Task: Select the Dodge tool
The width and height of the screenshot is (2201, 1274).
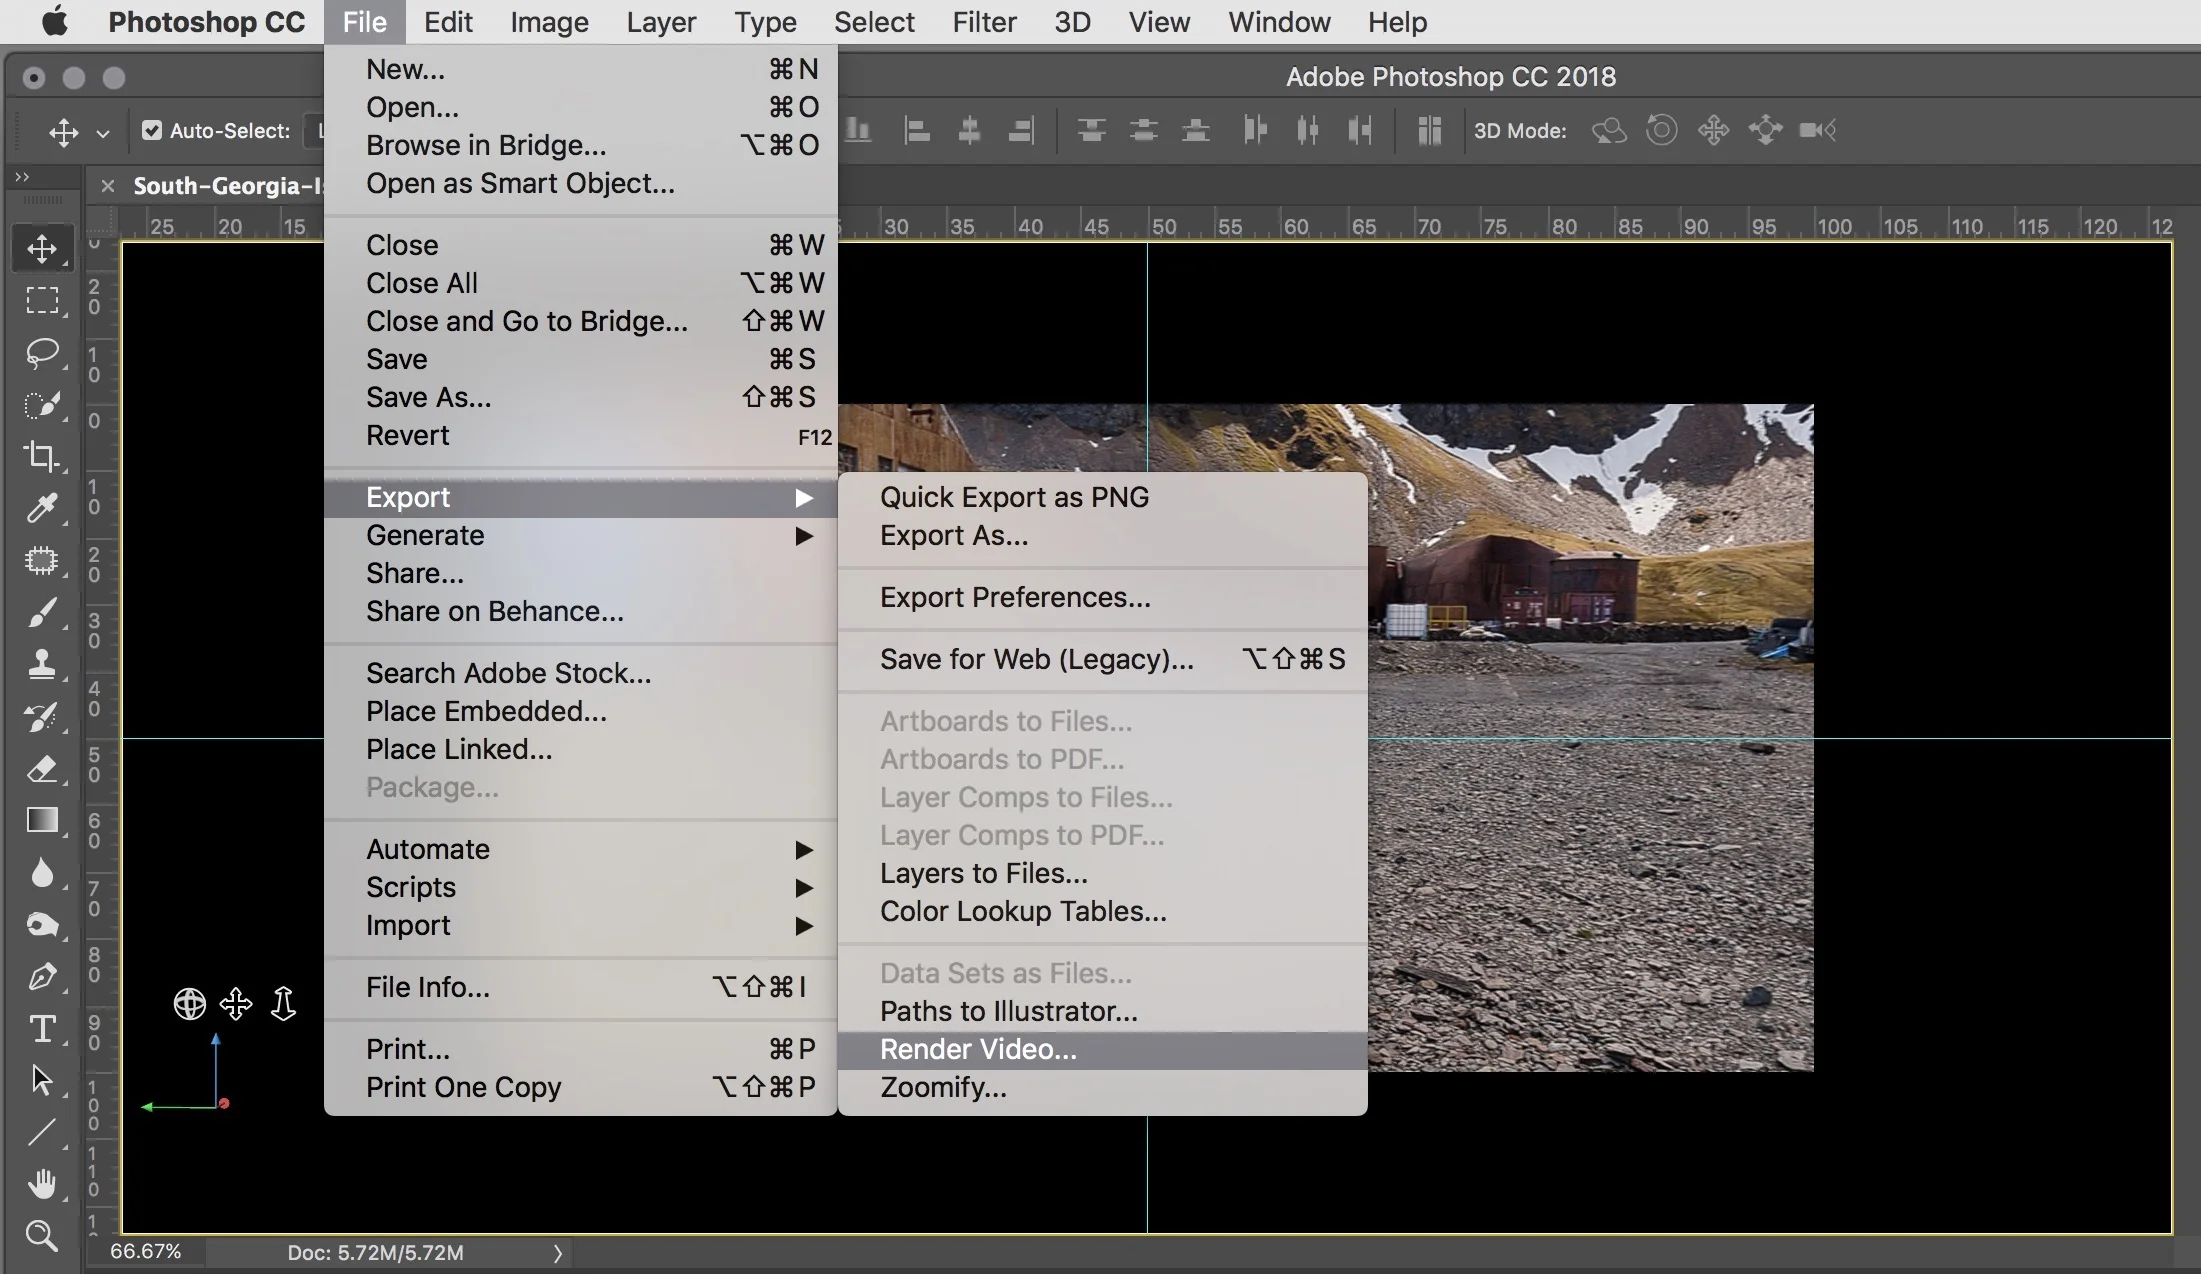Action: click(42, 925)
